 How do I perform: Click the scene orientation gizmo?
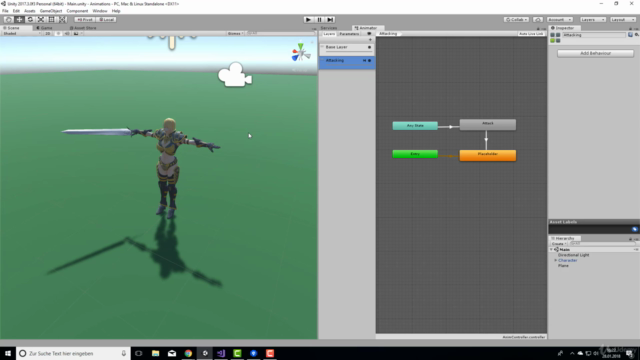[x=301, y=53]
